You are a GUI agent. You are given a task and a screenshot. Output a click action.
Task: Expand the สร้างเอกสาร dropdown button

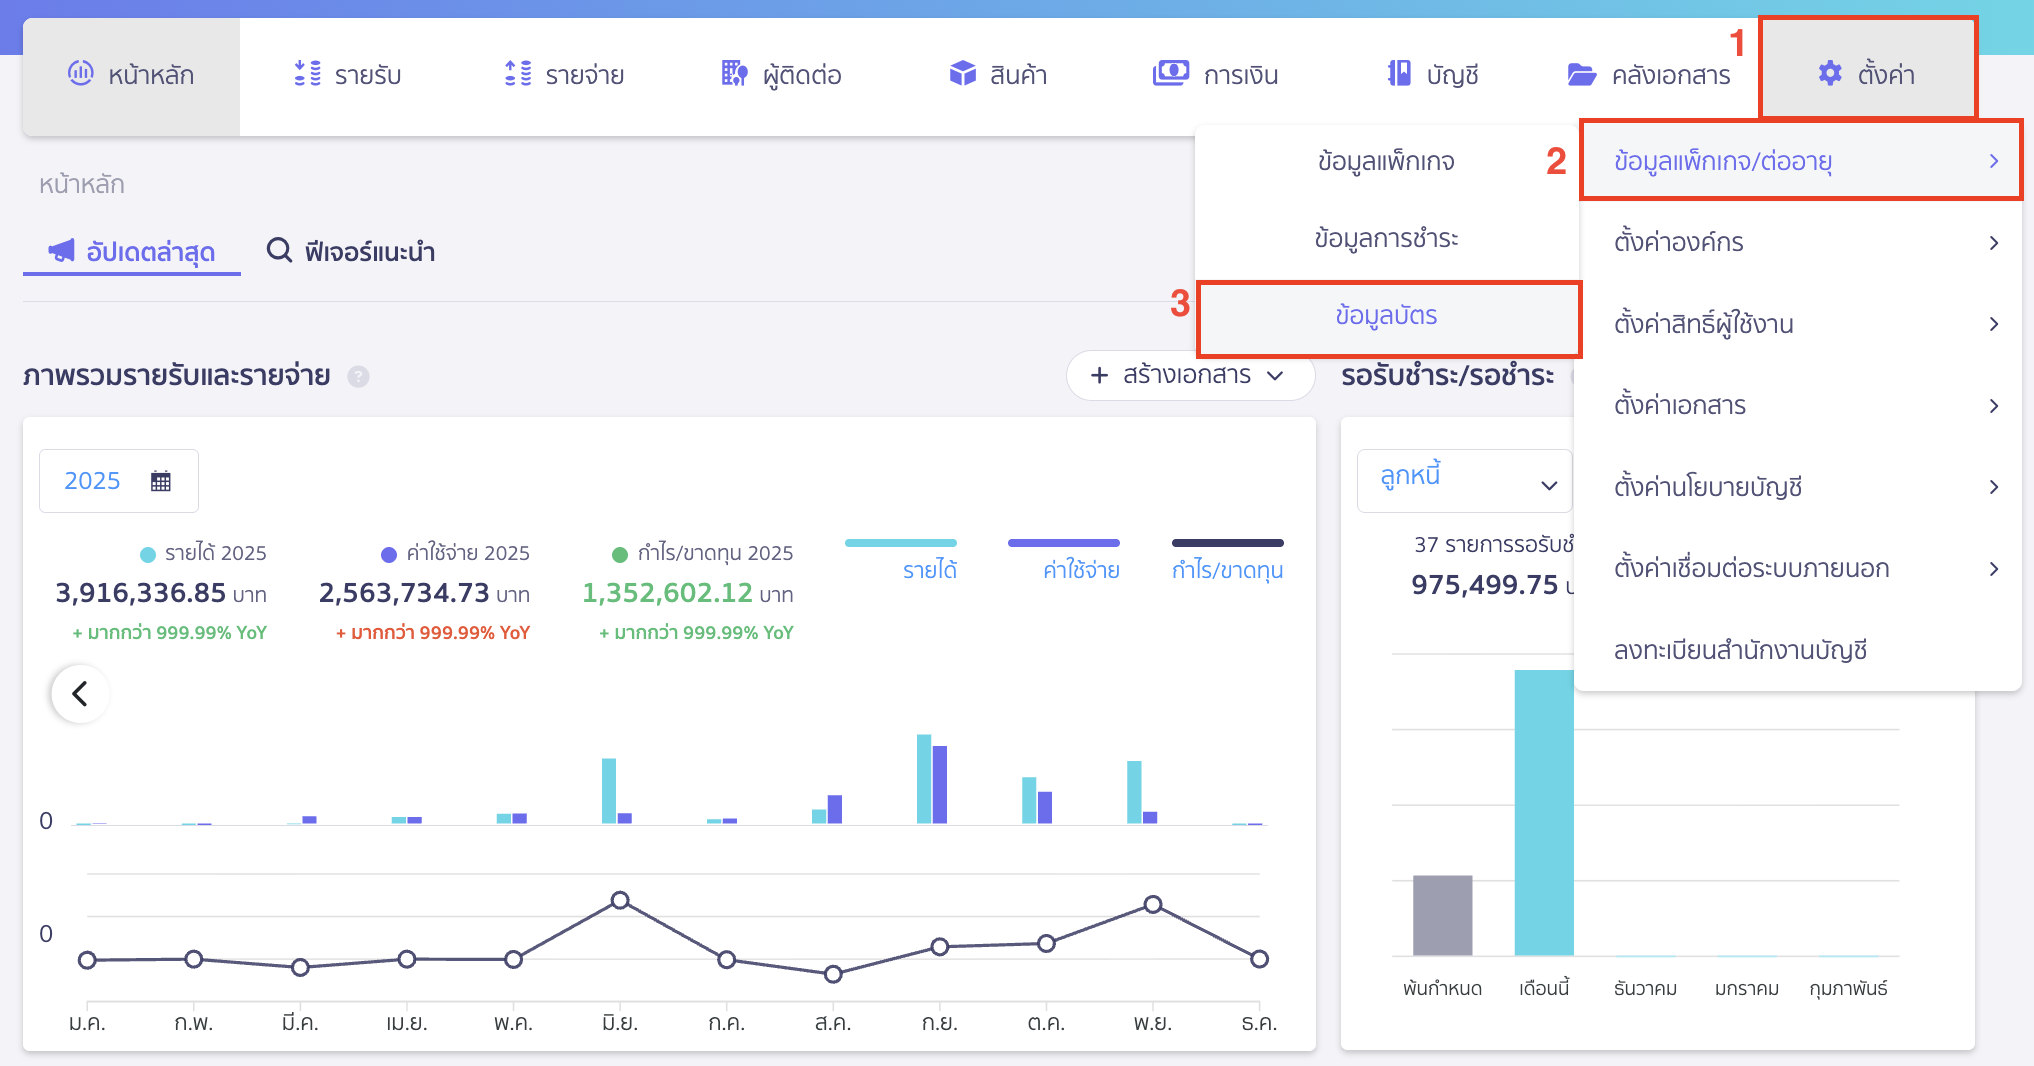(x=1189, y=376)
